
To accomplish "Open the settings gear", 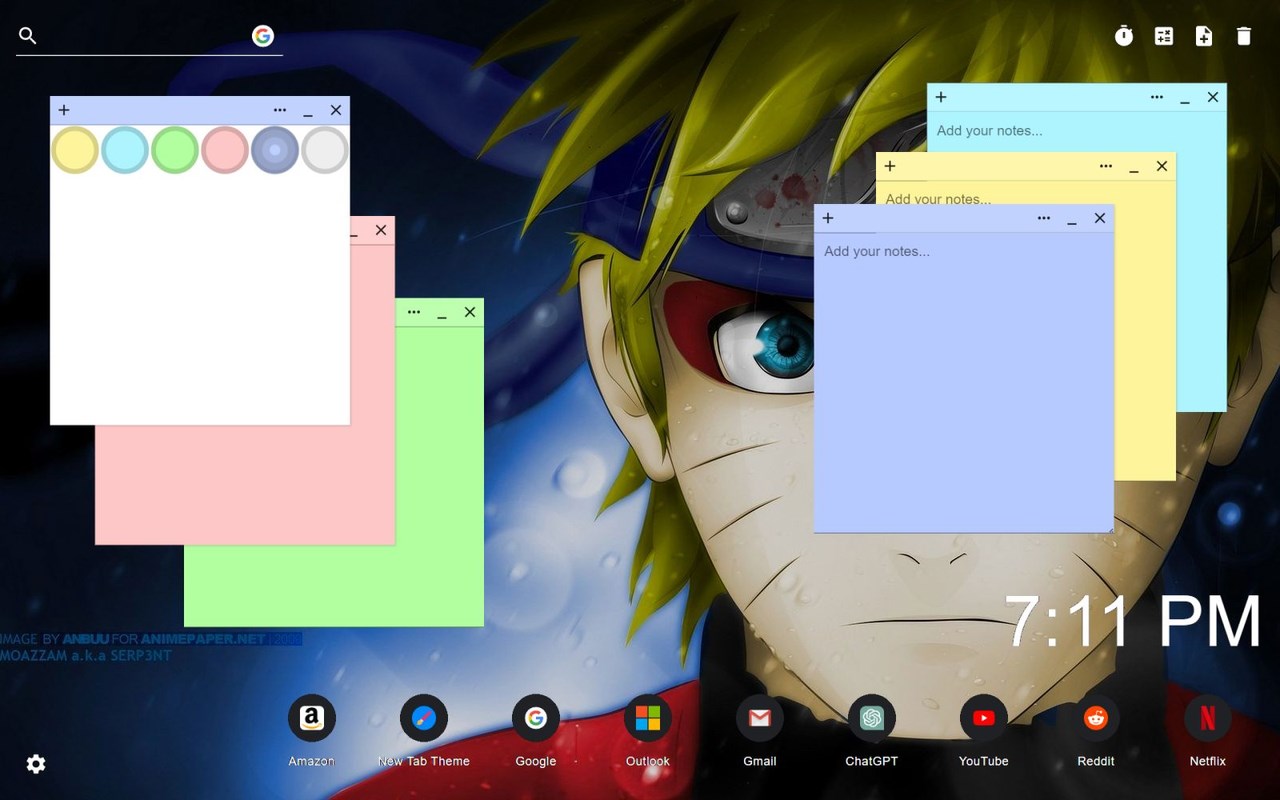I will pyautogui.click(x=36, y=764).
